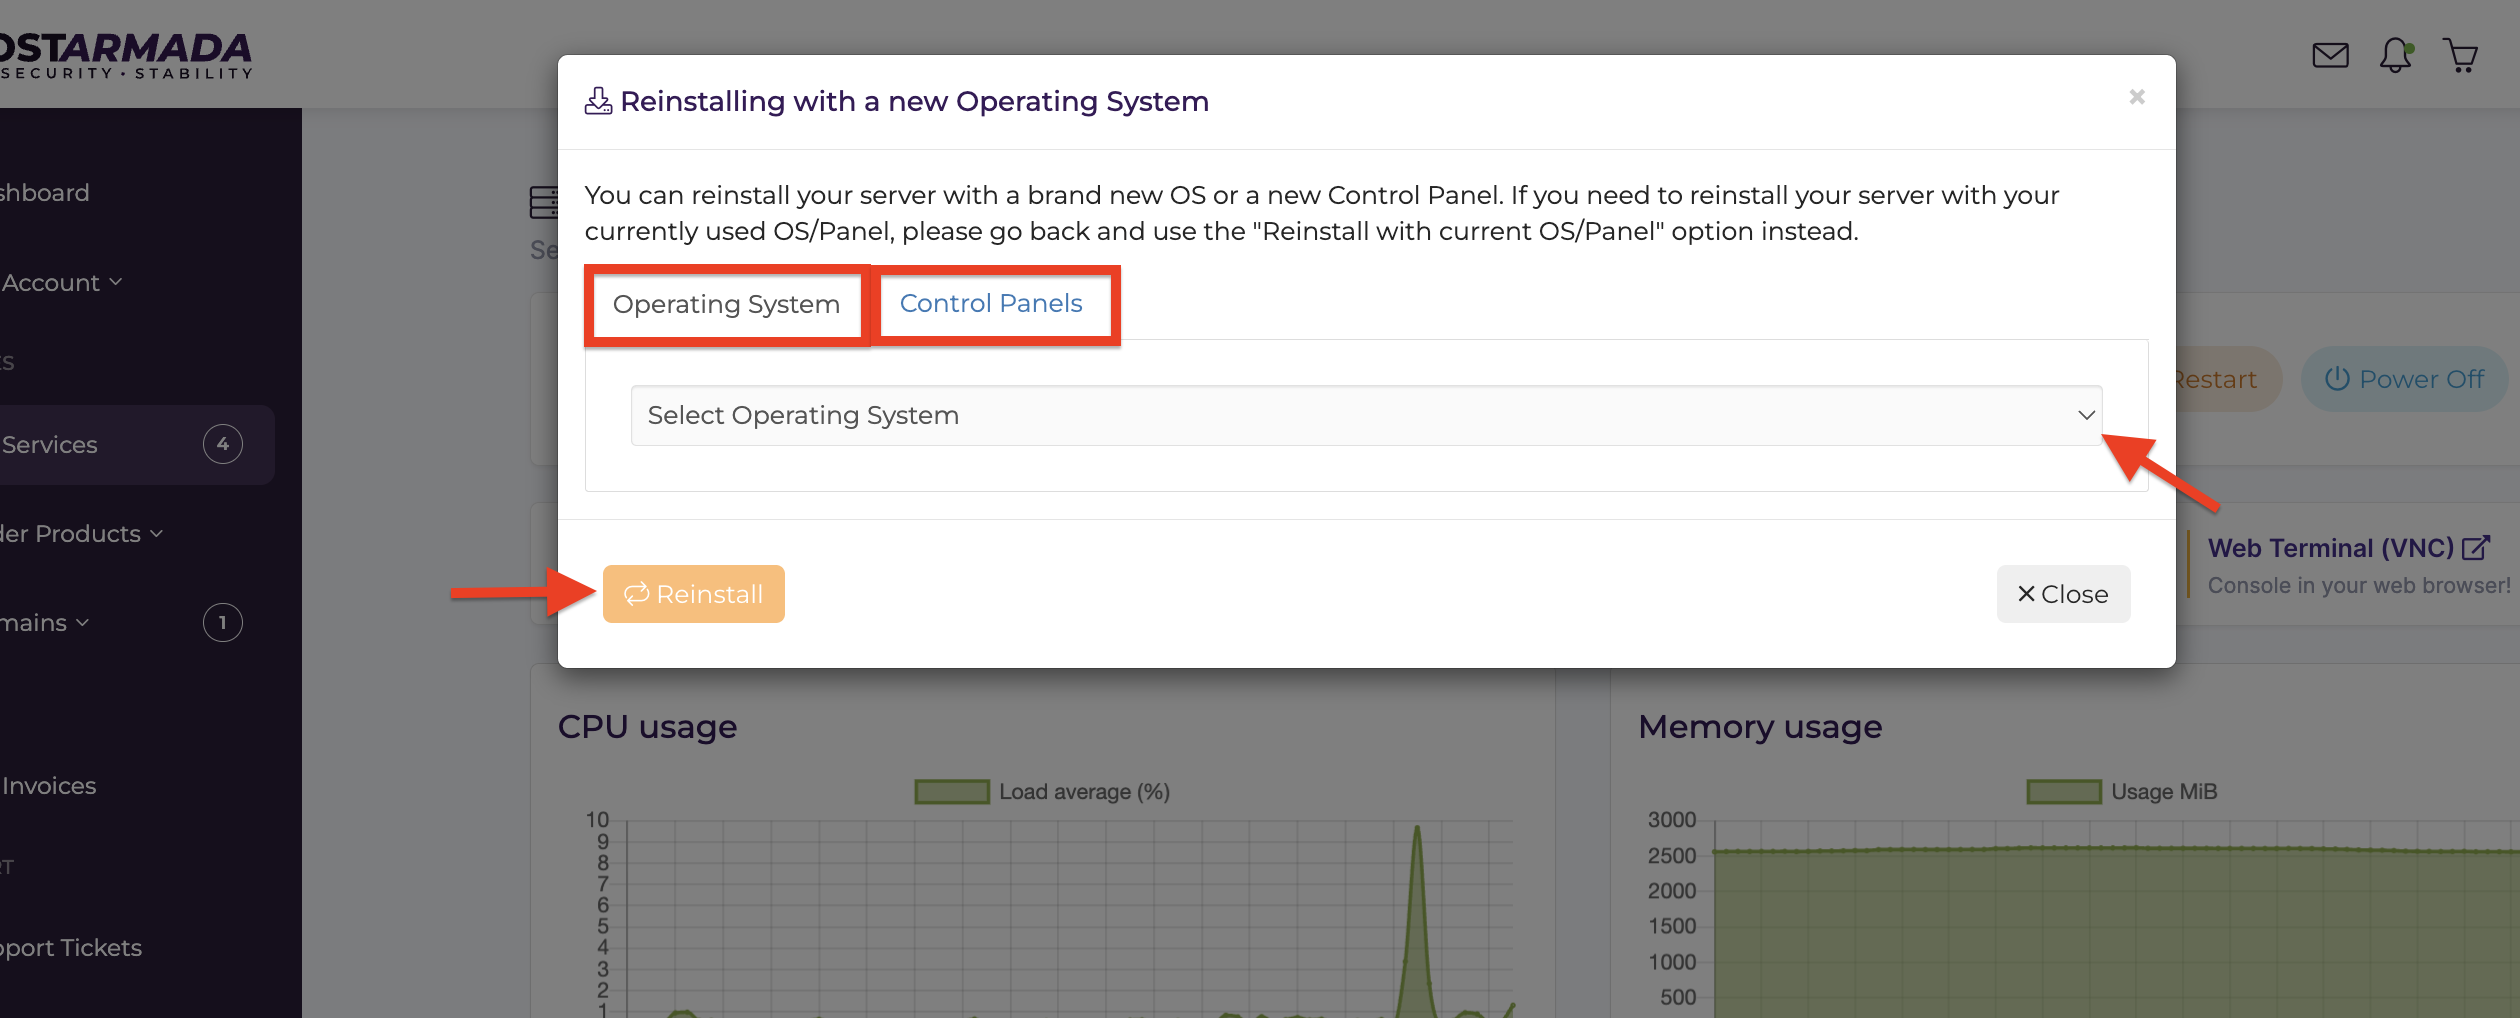
Task: Click the Memory usage heading
Action: tap(1760, 727)
